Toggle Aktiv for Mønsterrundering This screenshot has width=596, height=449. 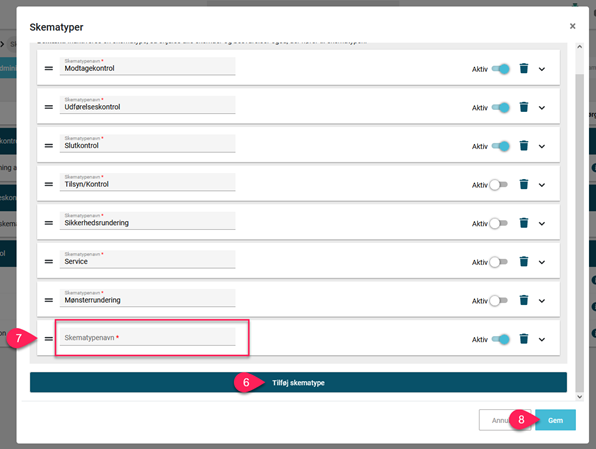pyautogui.click(x=498, y=301)
